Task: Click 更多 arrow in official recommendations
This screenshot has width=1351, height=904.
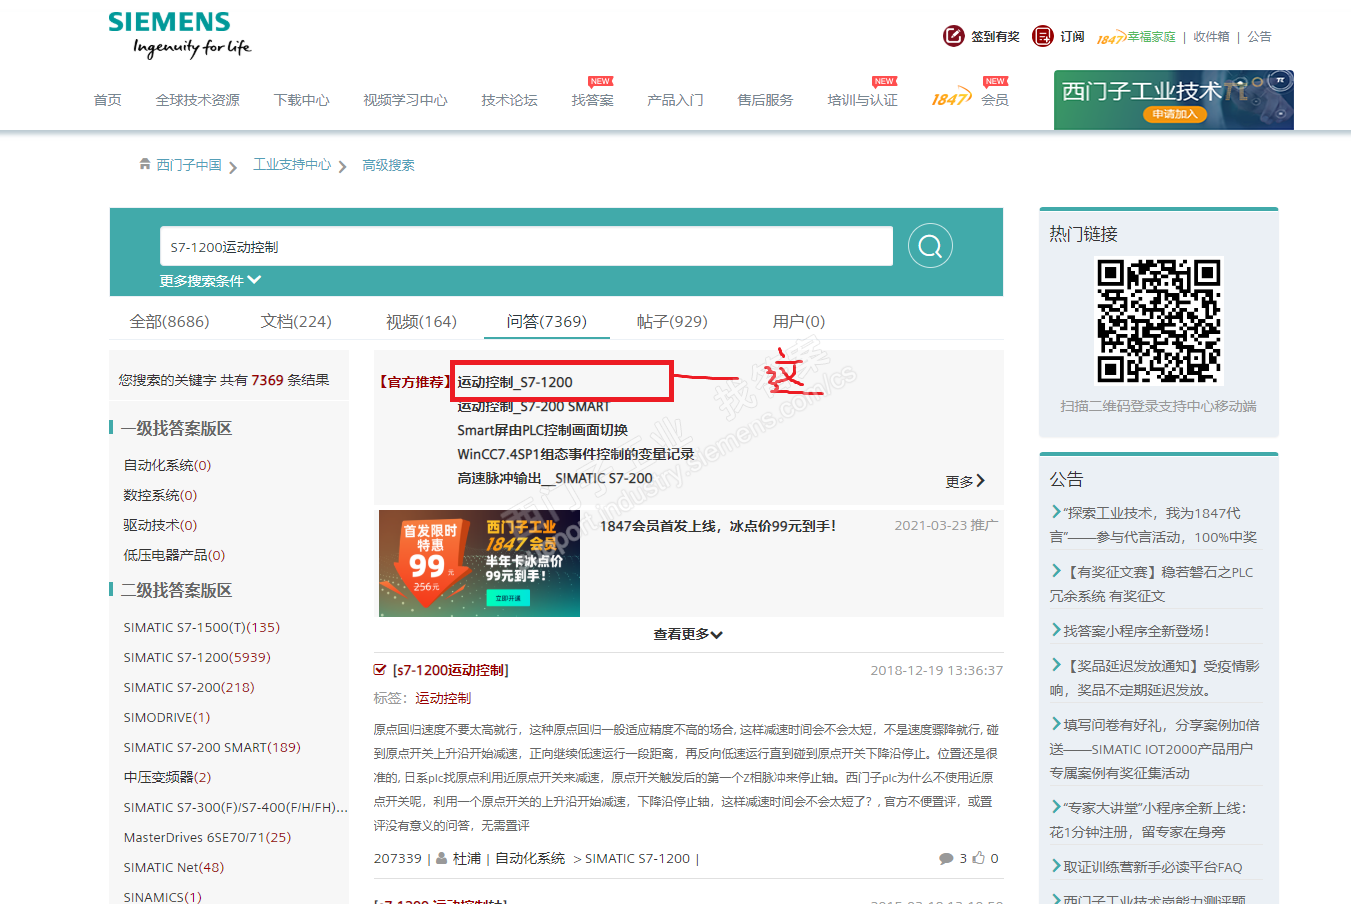Action: point(965,481)
